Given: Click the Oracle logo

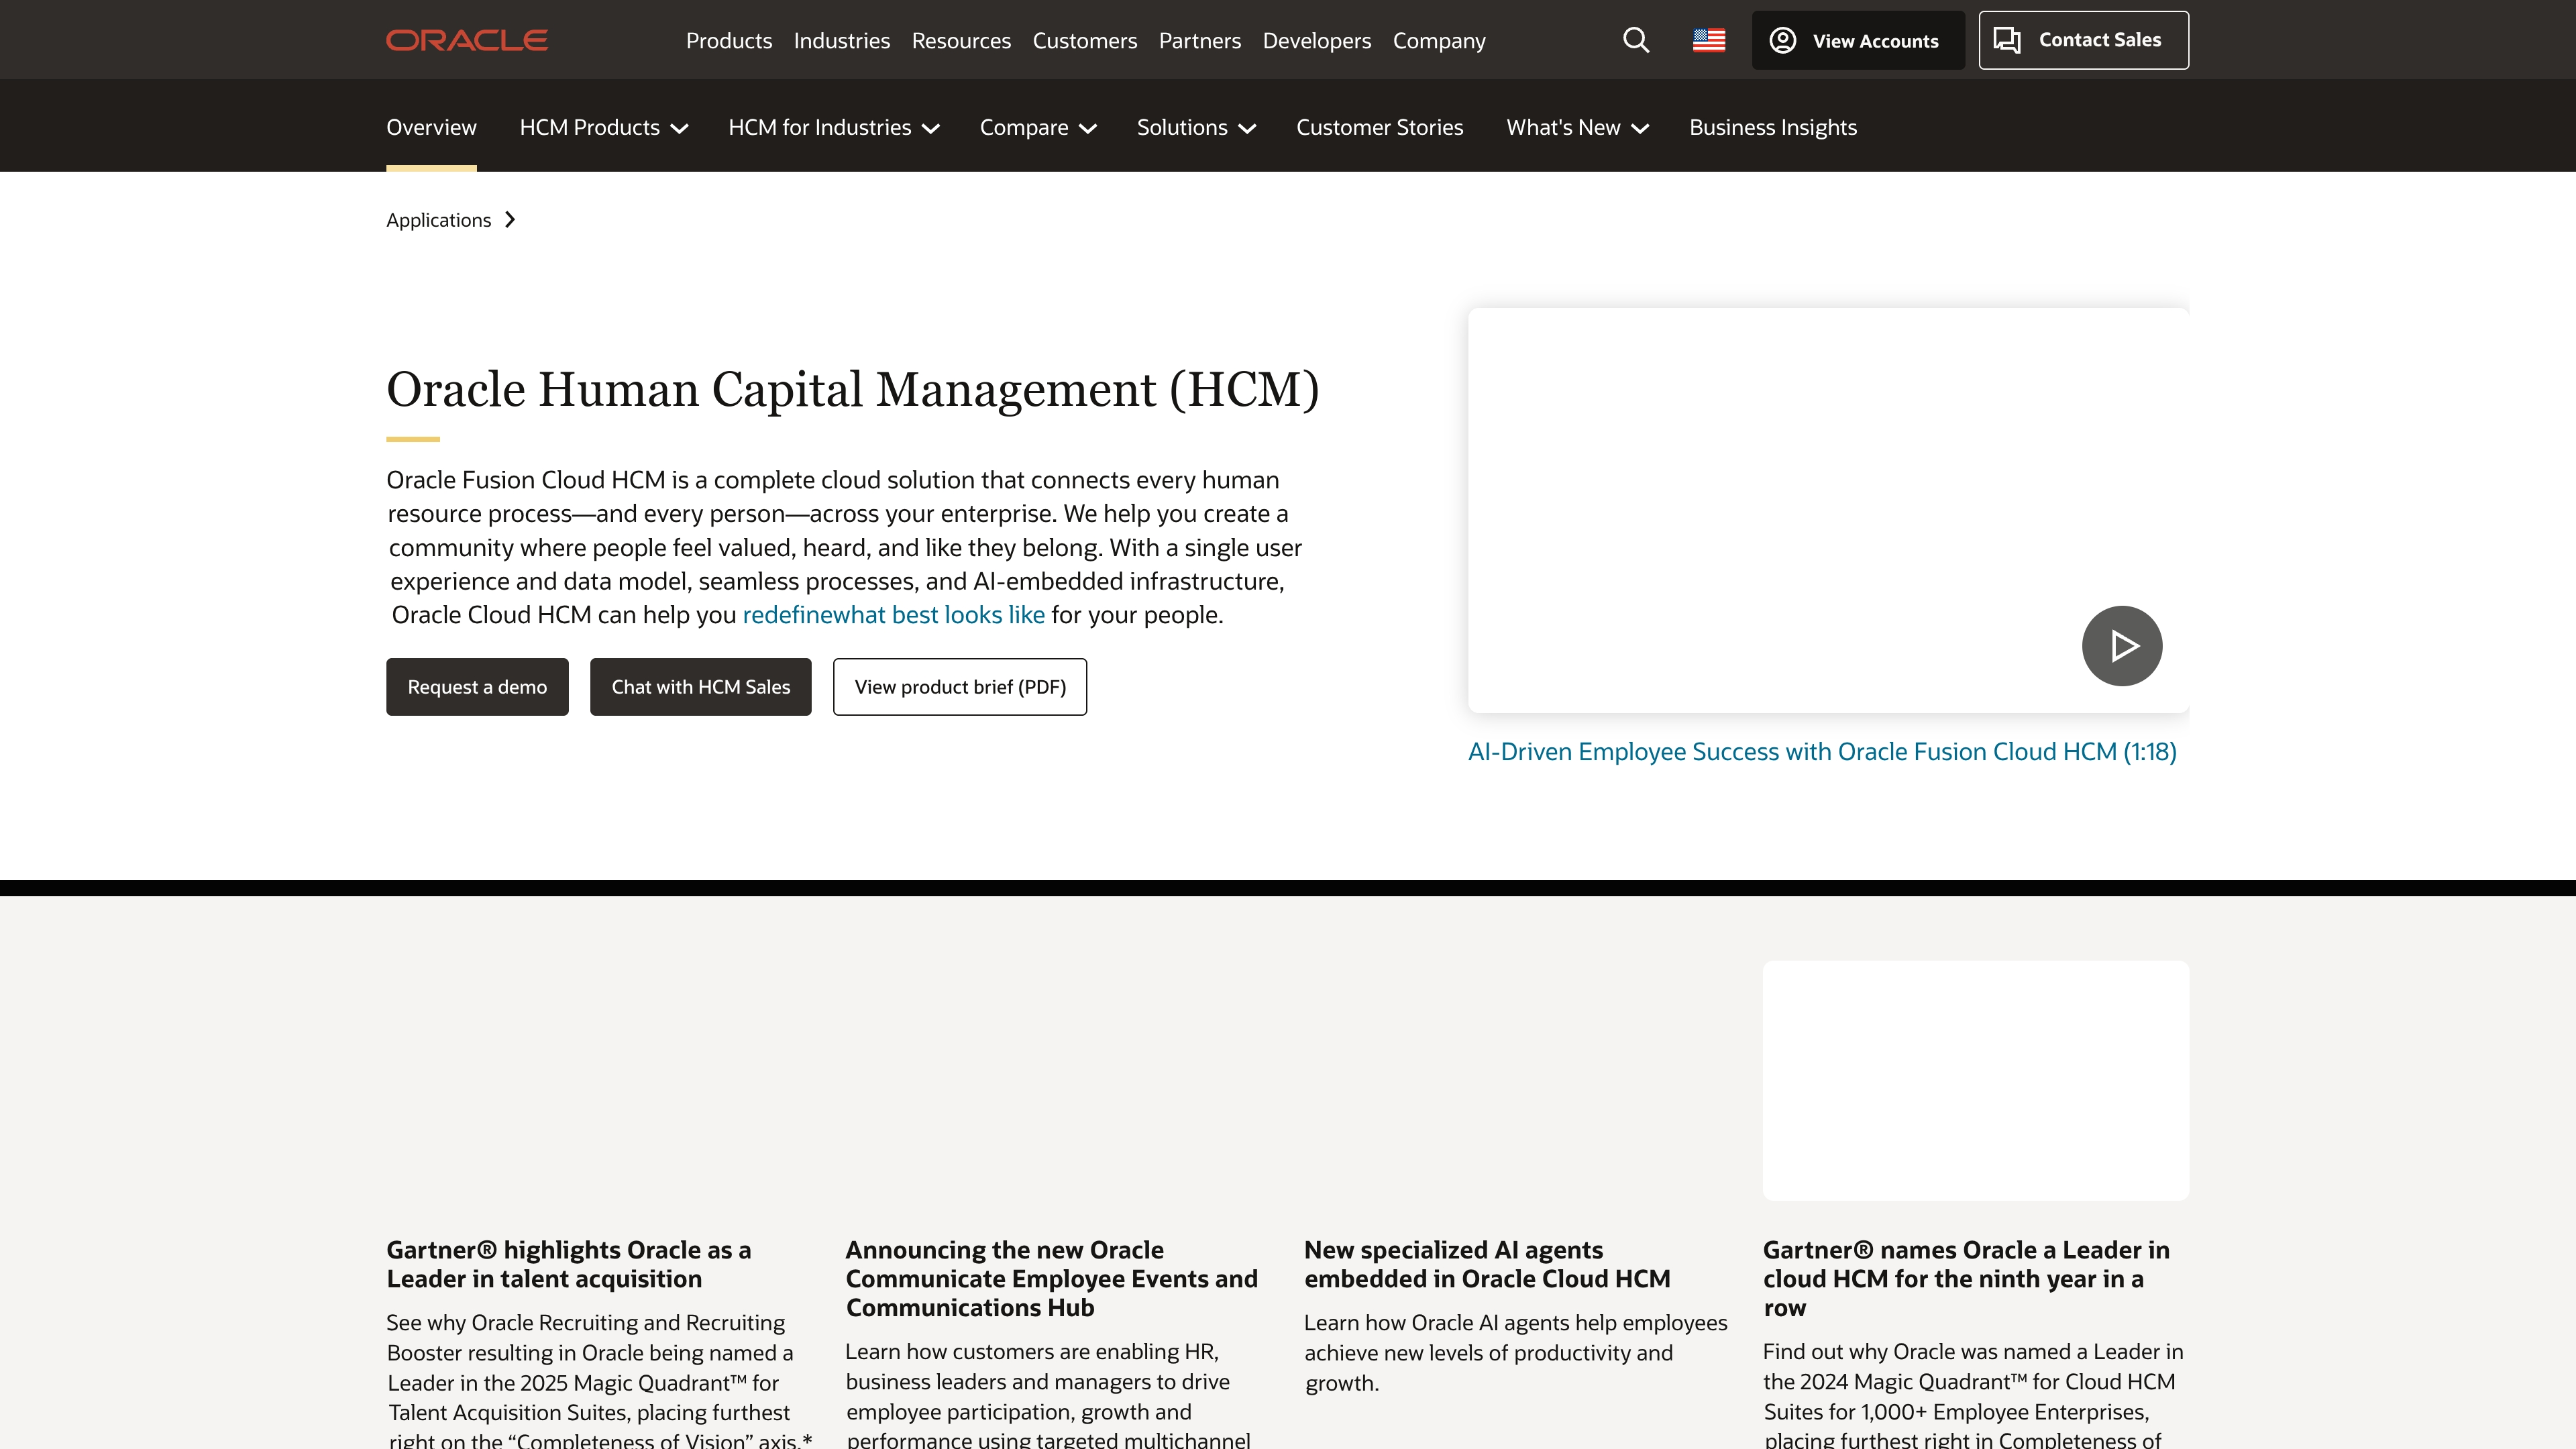Looking at the screenshot, I should point(467,40).
